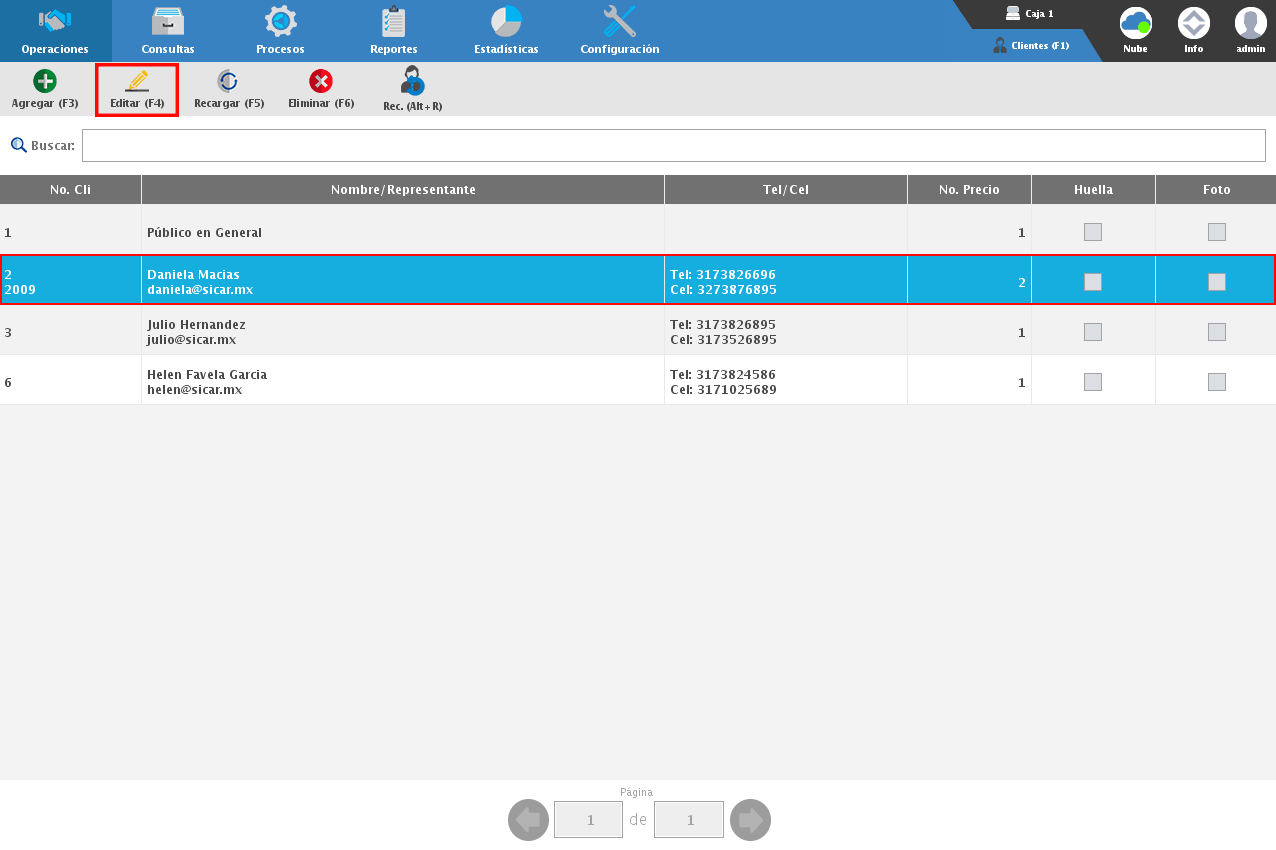Click the Editar (F4) pencil icon
The image size is (1276, 850).
(137, 82)
